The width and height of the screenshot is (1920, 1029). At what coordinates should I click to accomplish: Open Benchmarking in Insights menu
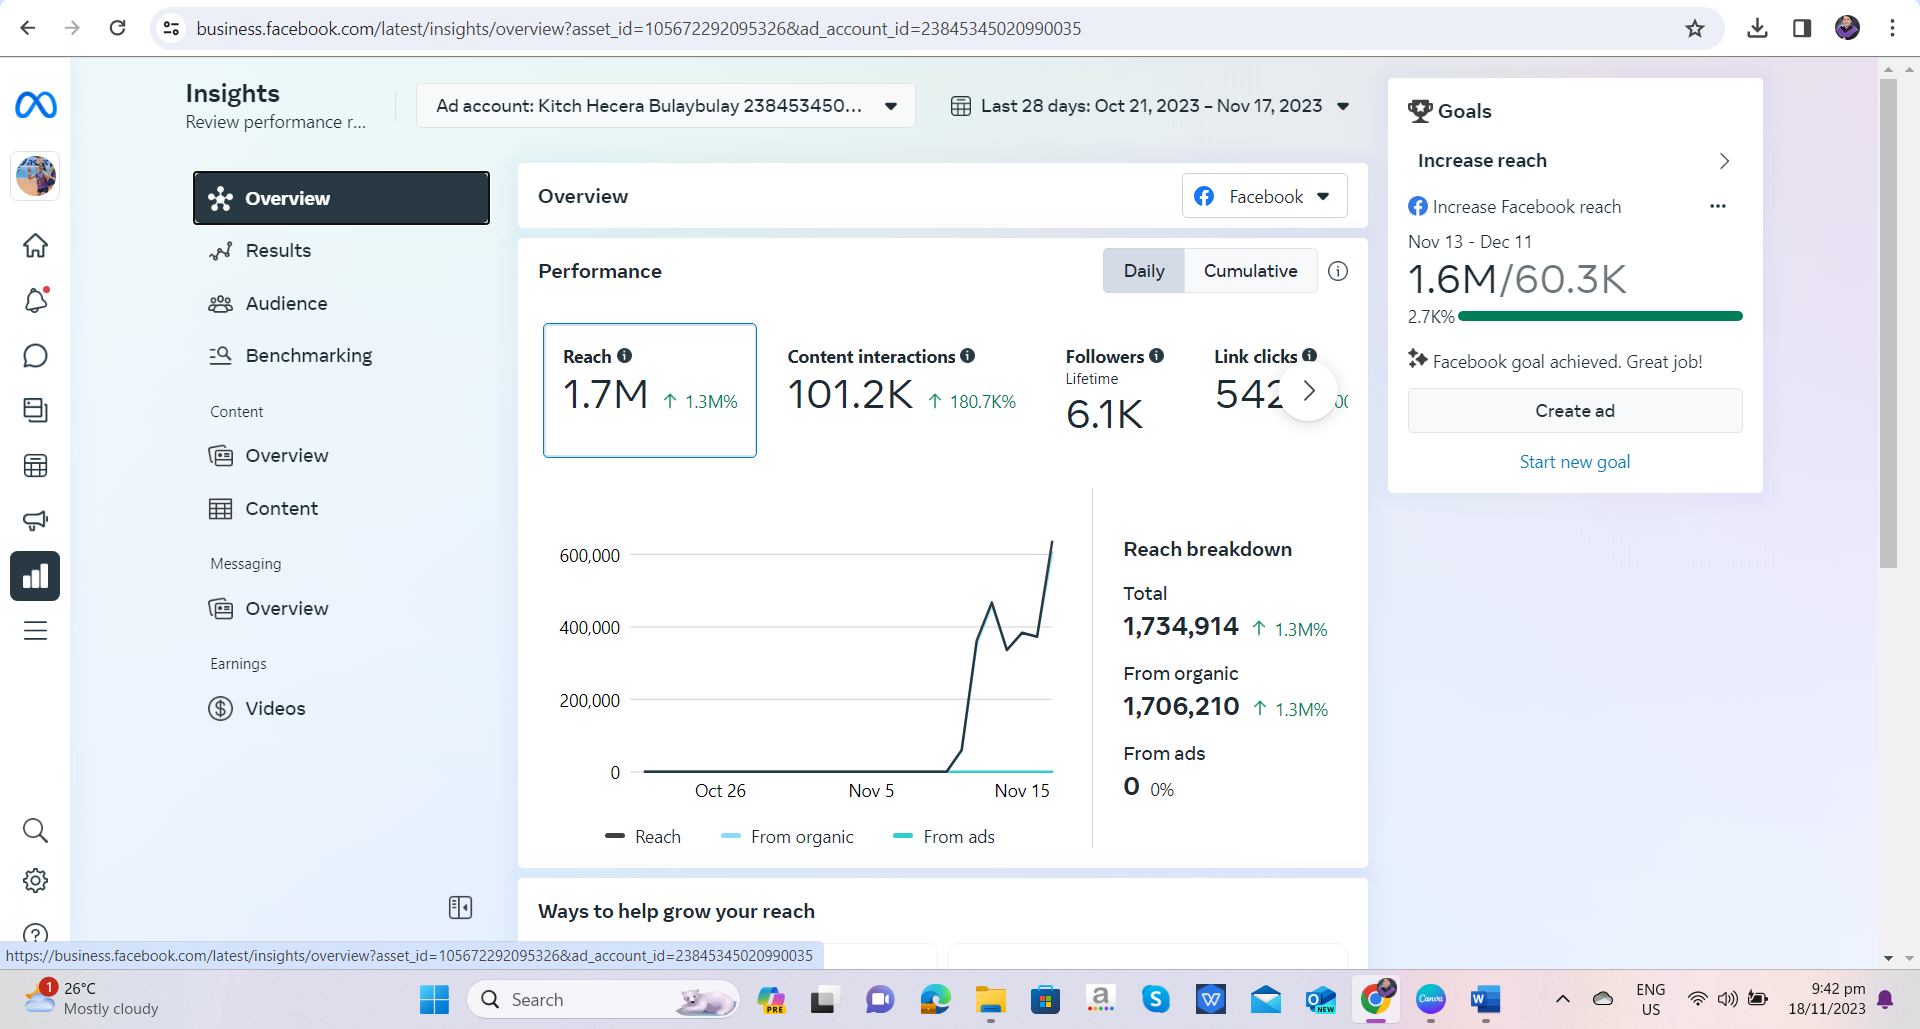point(308,355)
